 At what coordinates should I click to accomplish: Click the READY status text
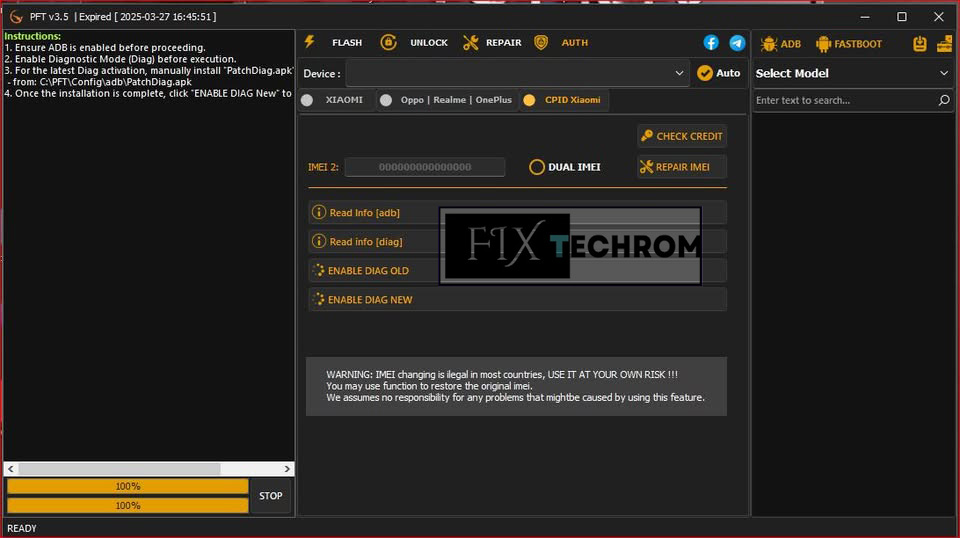point(21,528)
